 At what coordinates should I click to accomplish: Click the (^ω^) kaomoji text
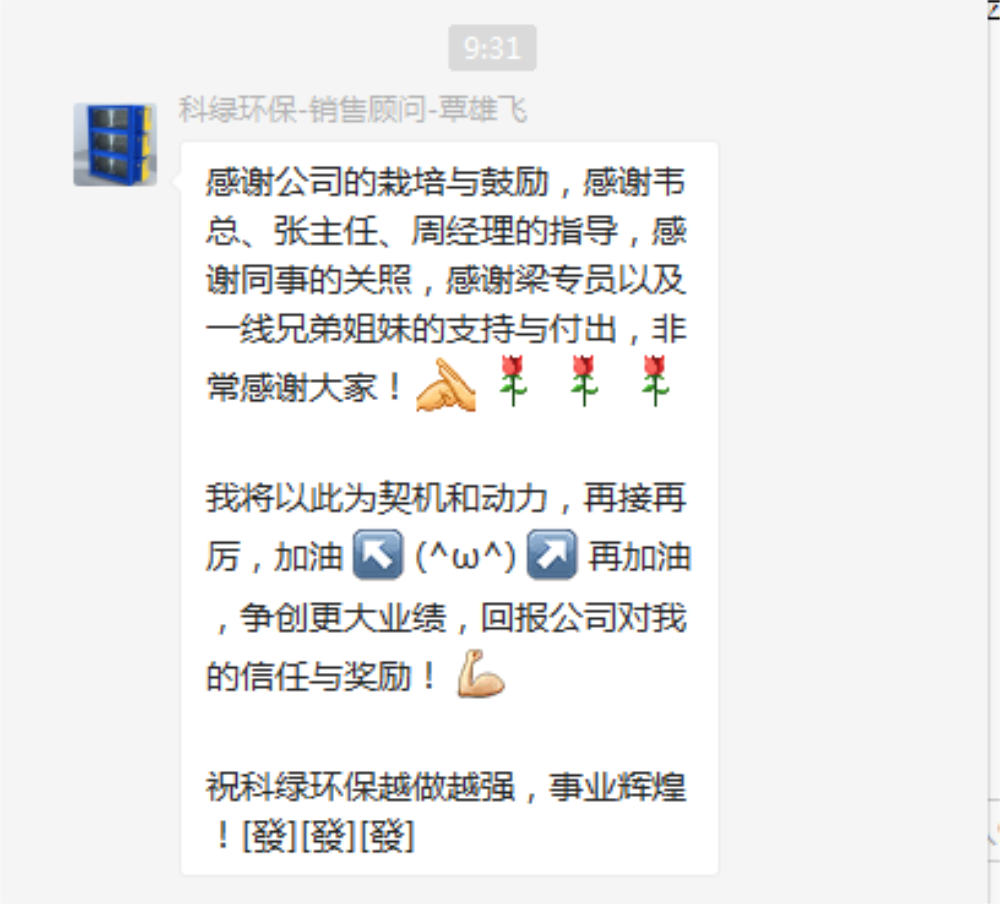click(465, 556)
